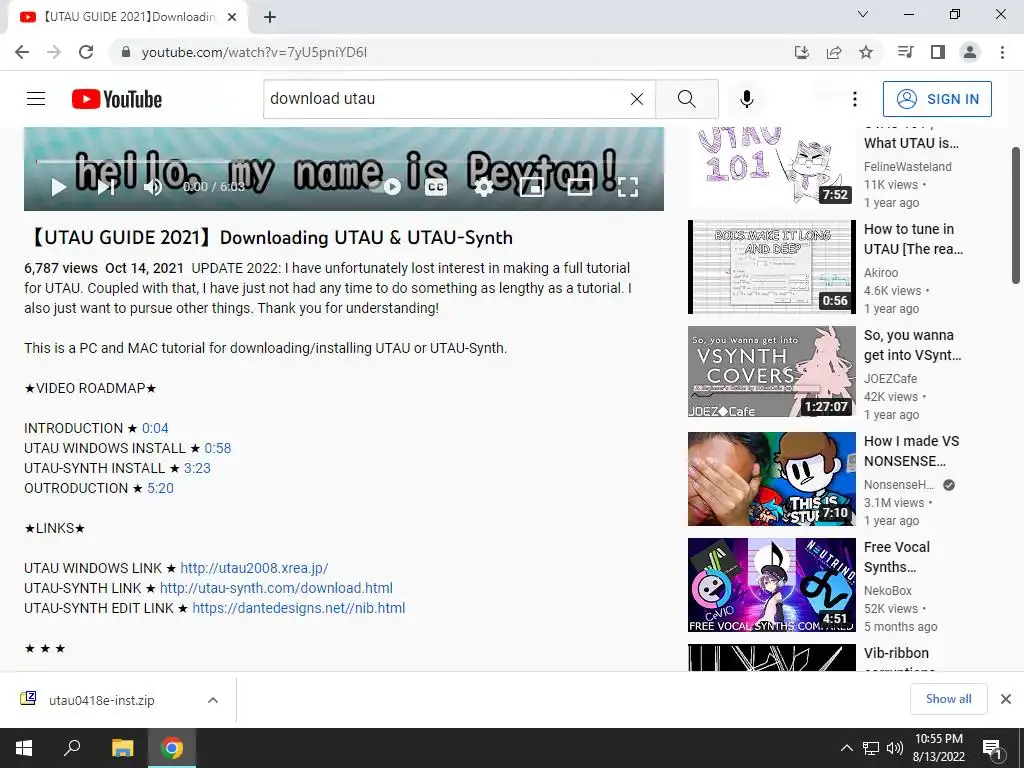Open Windows Start menu
1024x768 pixels.
[24, 748]
